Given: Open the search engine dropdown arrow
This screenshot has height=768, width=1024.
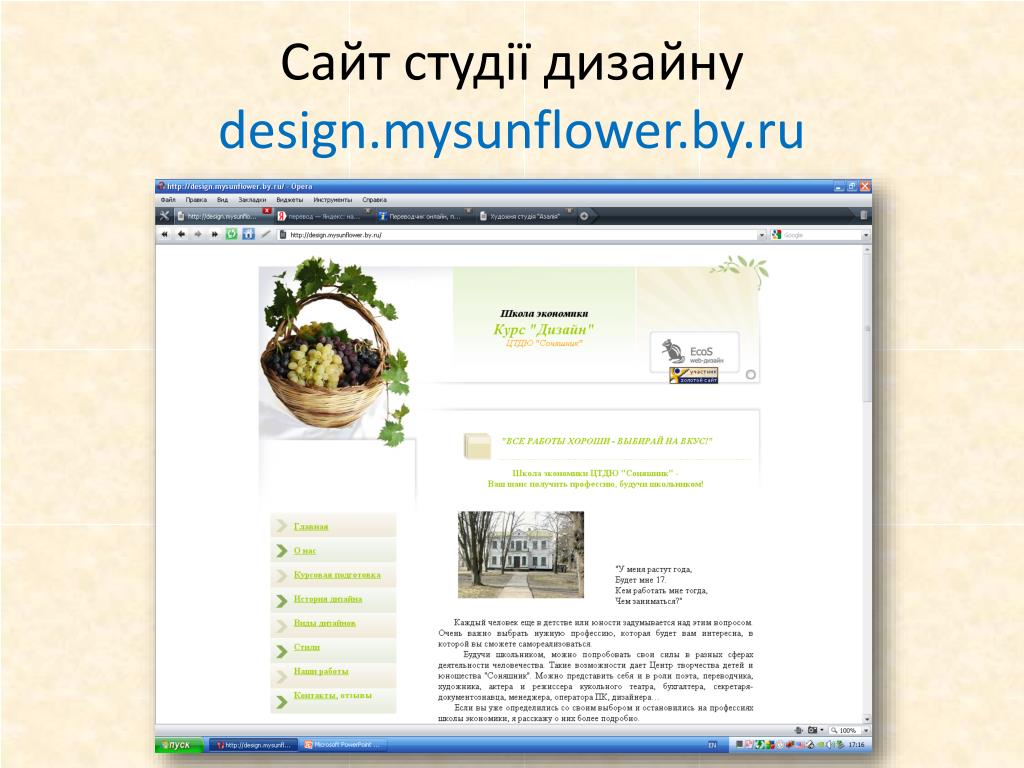Looking at the screenshot, I should click(x=866, y=234).
